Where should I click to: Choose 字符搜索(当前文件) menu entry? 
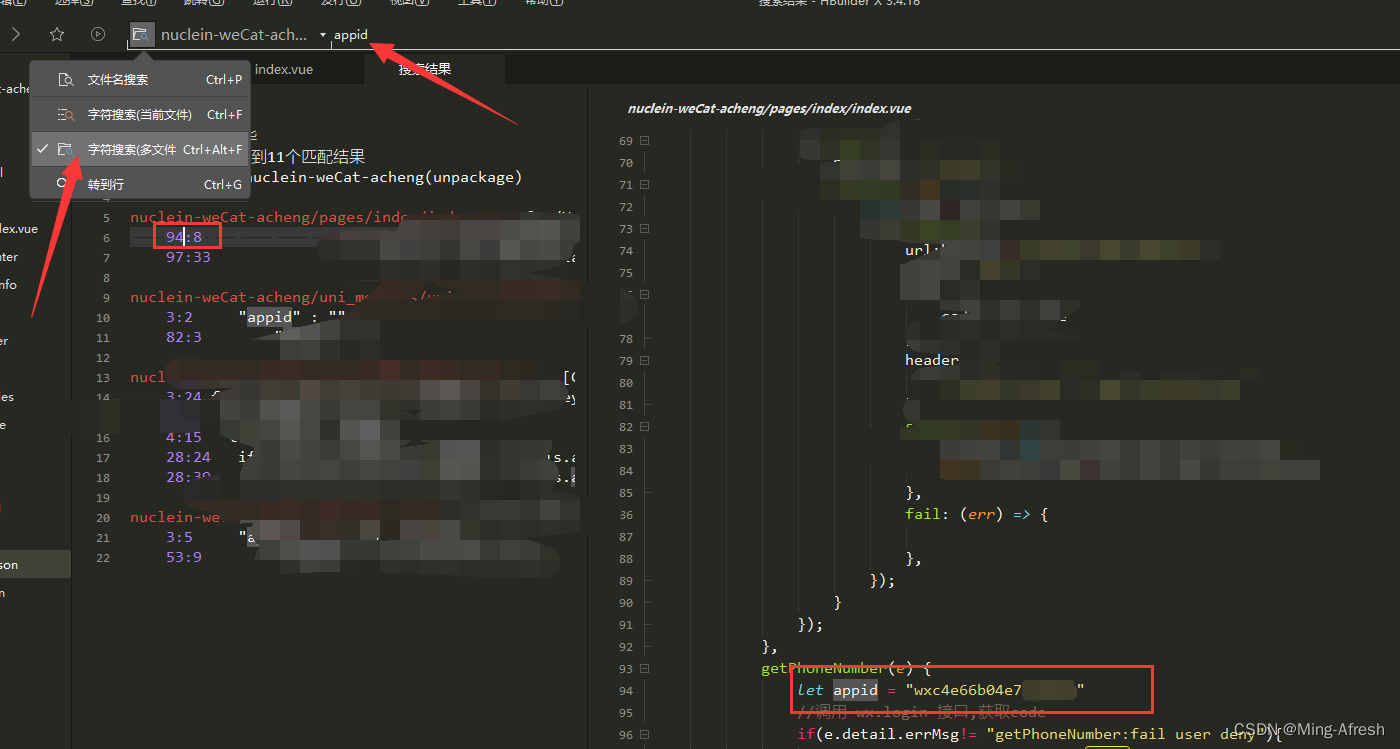click(140, 115)
